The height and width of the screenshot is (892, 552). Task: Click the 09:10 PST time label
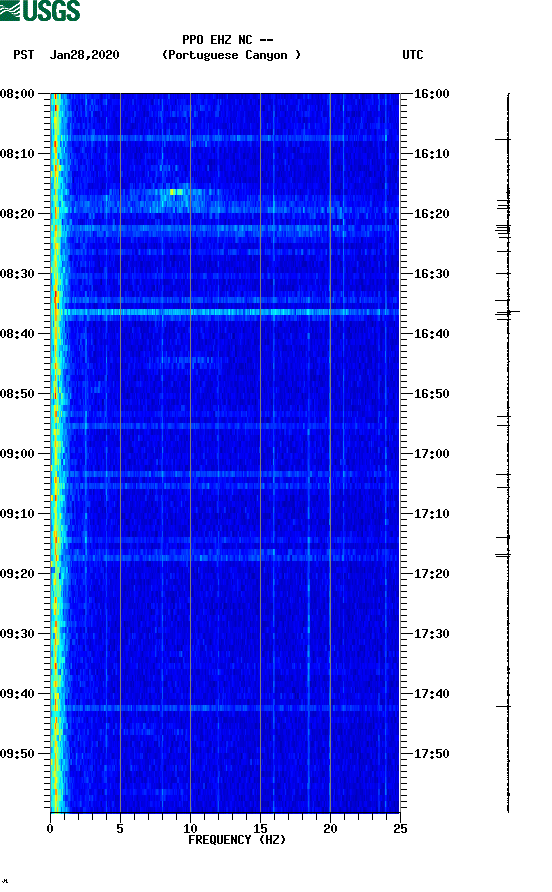click(x=18, y=514)
